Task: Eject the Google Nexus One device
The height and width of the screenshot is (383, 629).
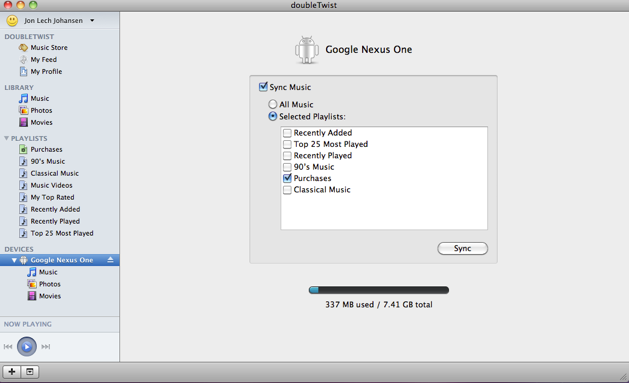Action: 110,260
